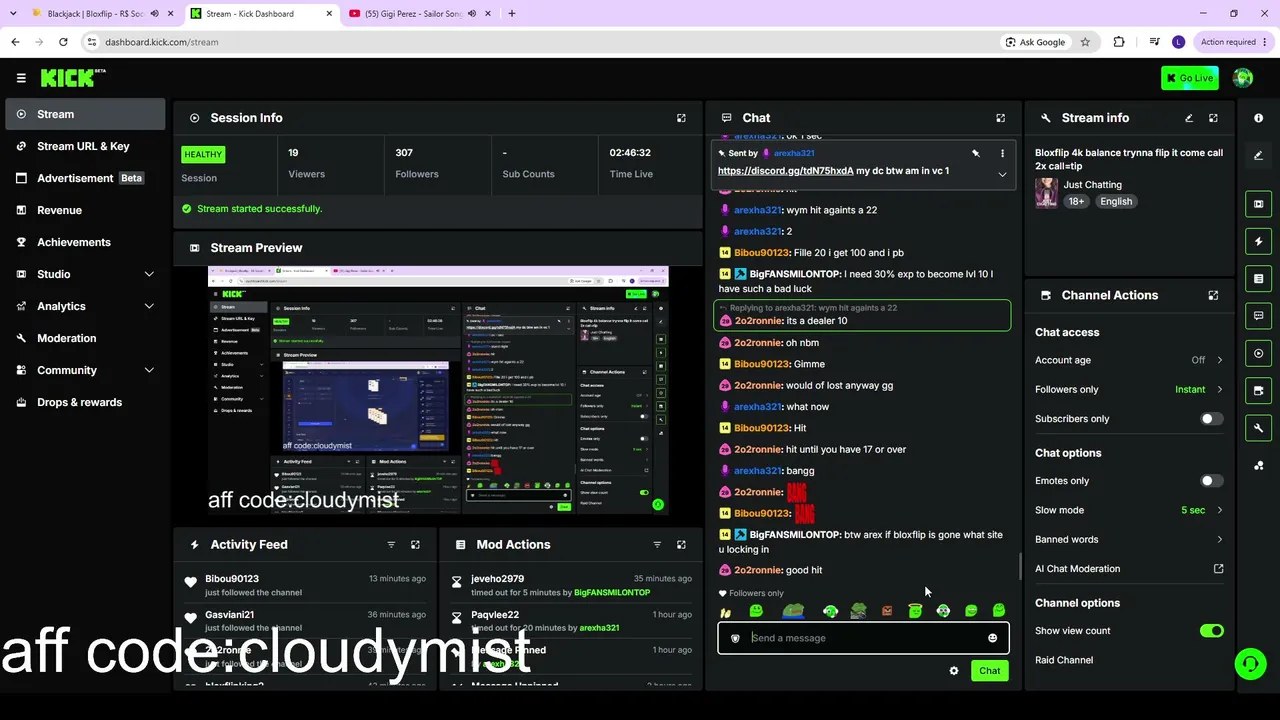Toggle activity feed lightning icon in right rail
Viewport: 1280px width, 720px height.
click(1259, 241)
